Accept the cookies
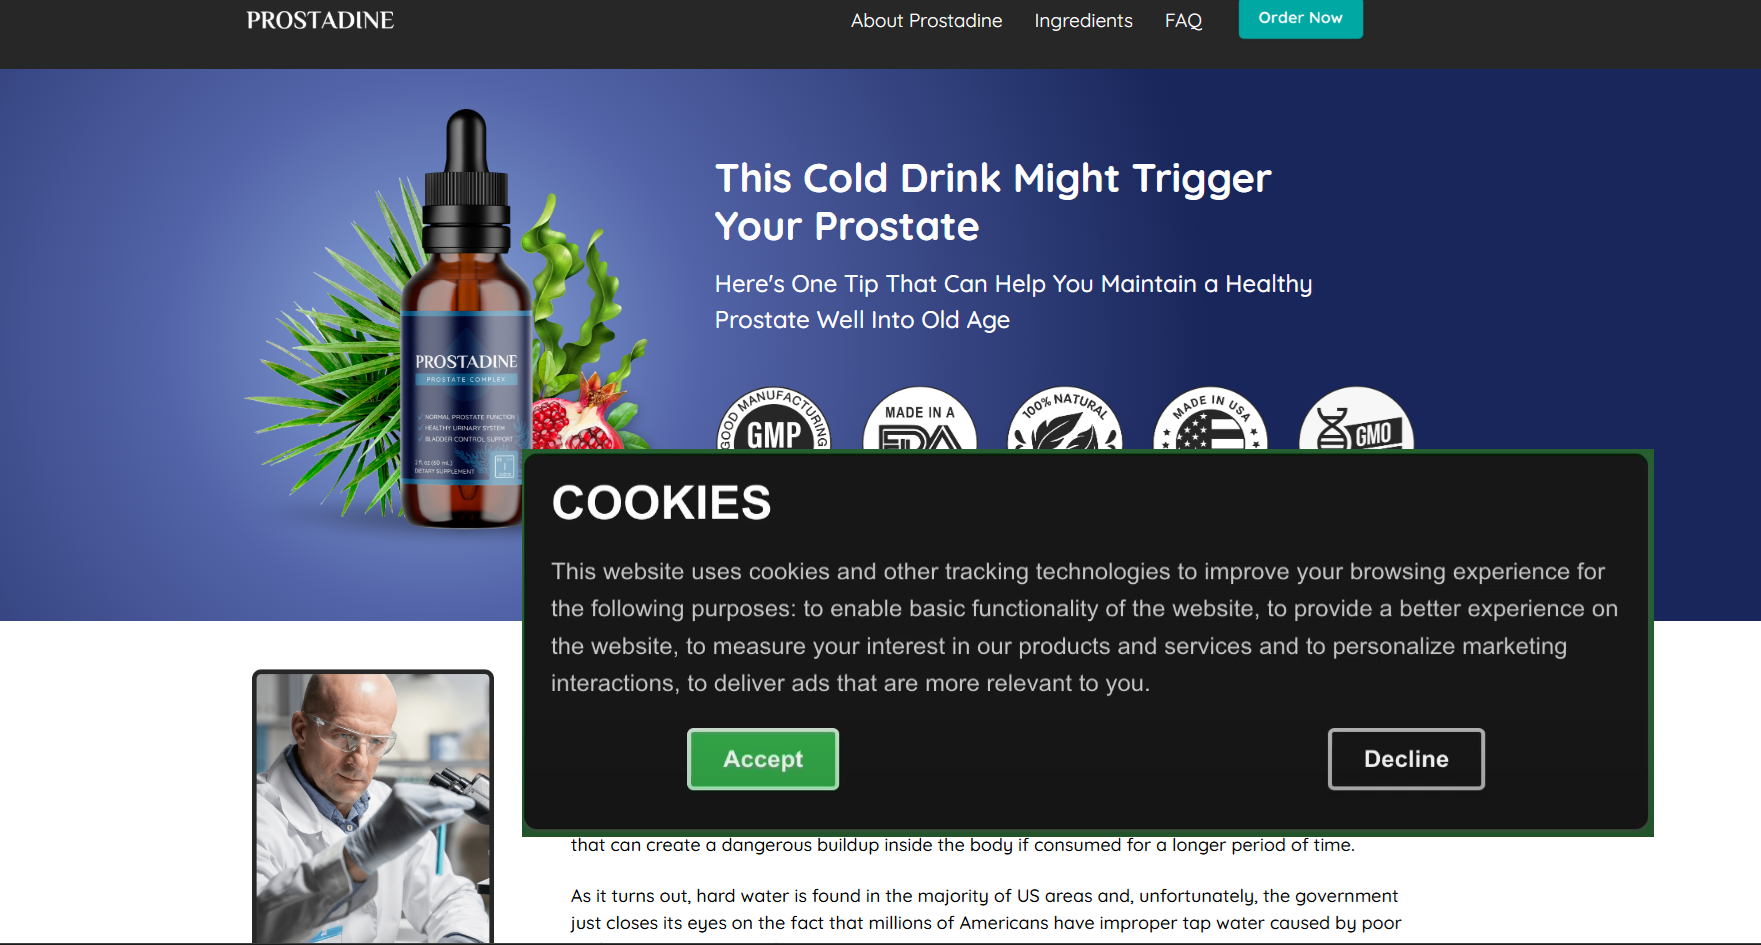 coord(763,759)
